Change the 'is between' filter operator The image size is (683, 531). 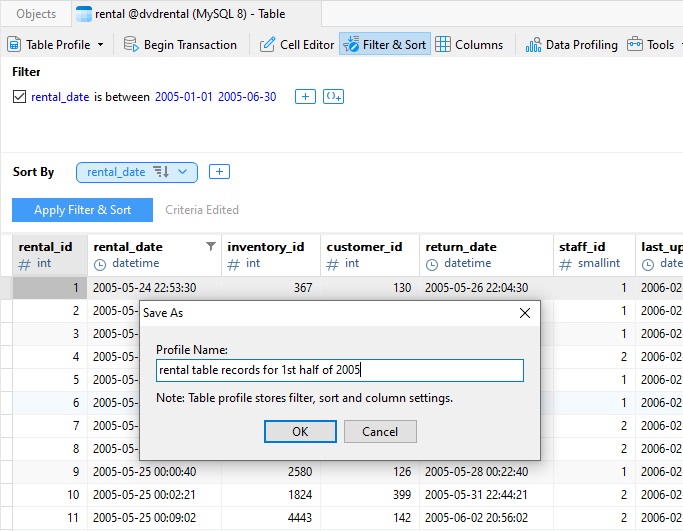pyautogui.click(x=122, y=97)
